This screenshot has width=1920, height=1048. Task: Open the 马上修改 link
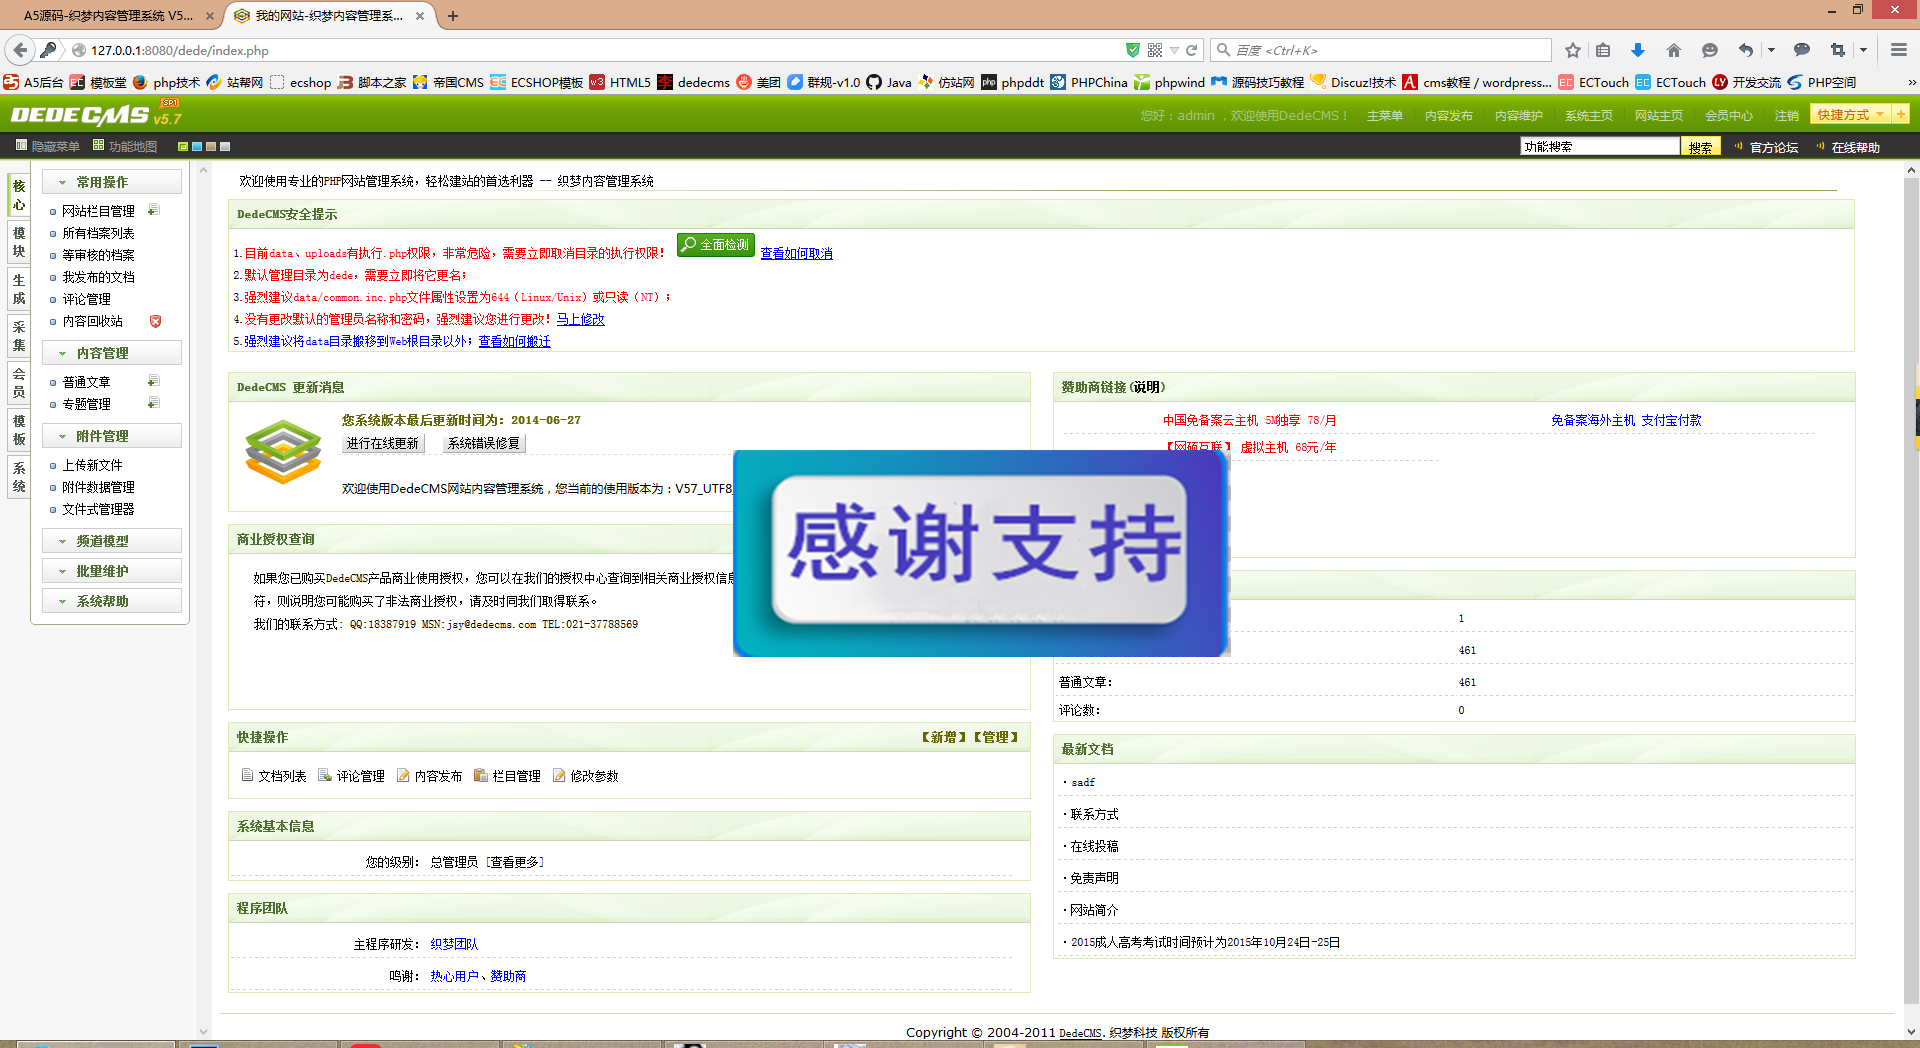coord(580,319)
